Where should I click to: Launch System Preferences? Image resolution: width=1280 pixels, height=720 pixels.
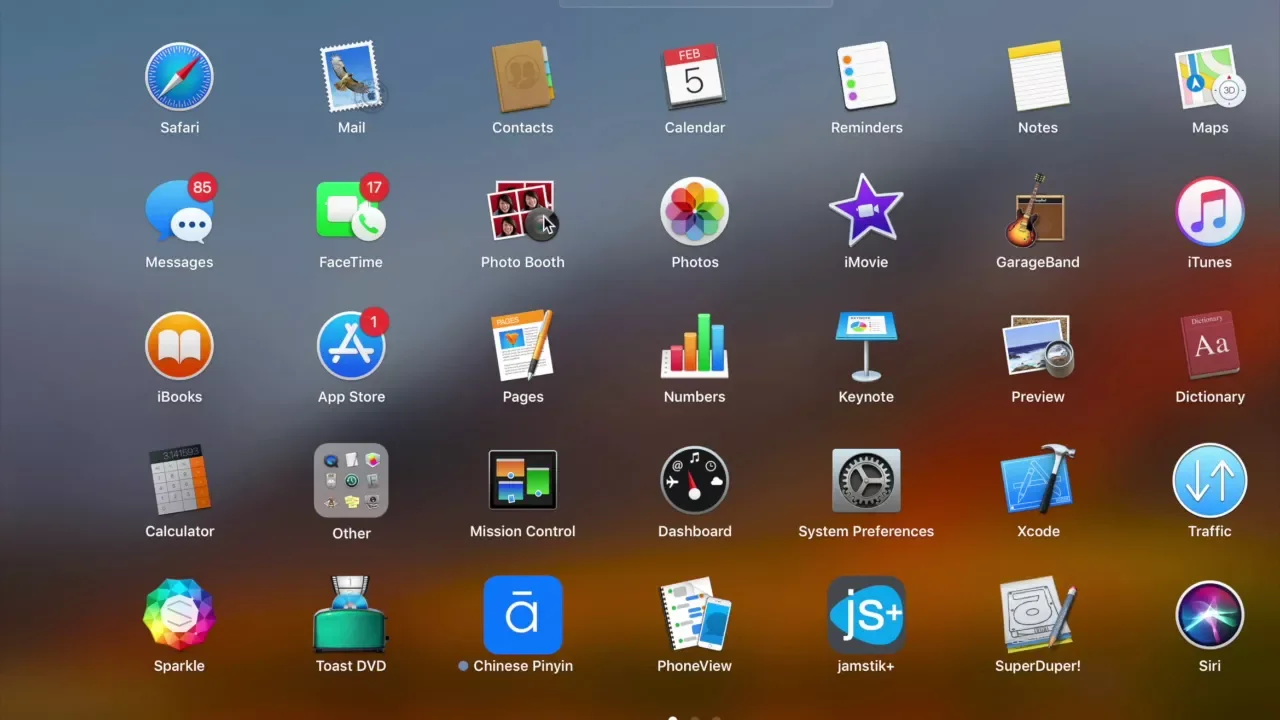866,481
